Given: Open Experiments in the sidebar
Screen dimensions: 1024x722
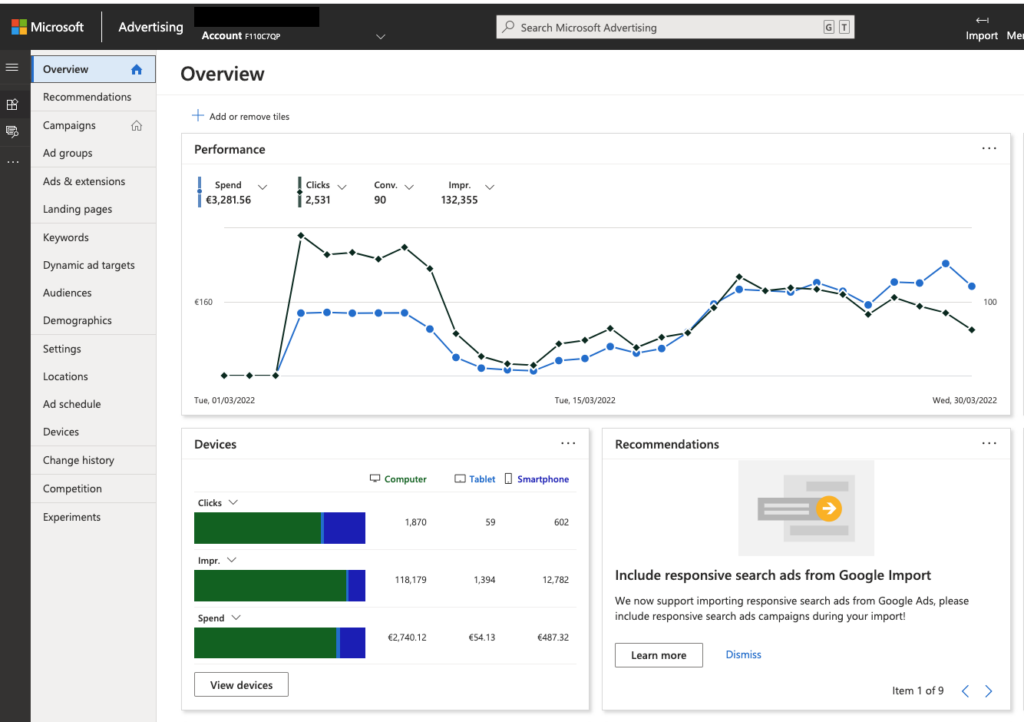Looking at the screenshot, I should 93,517.
